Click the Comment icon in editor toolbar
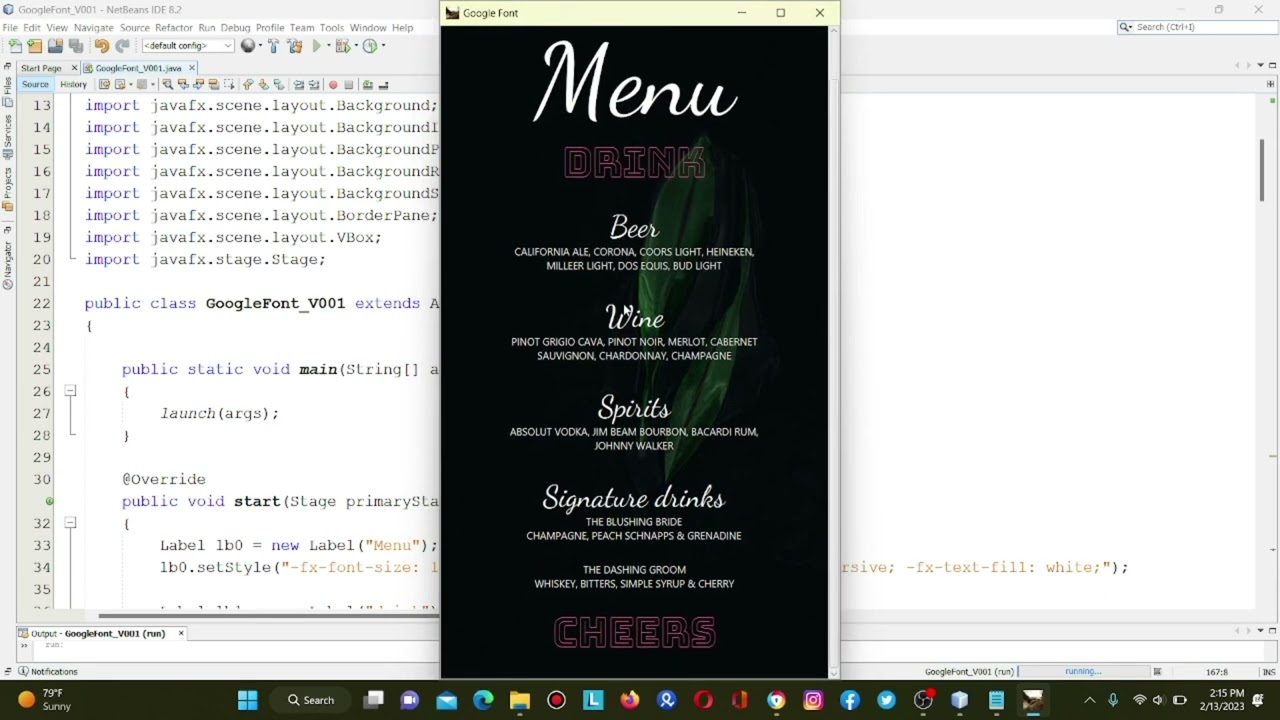 pos(368,85)
